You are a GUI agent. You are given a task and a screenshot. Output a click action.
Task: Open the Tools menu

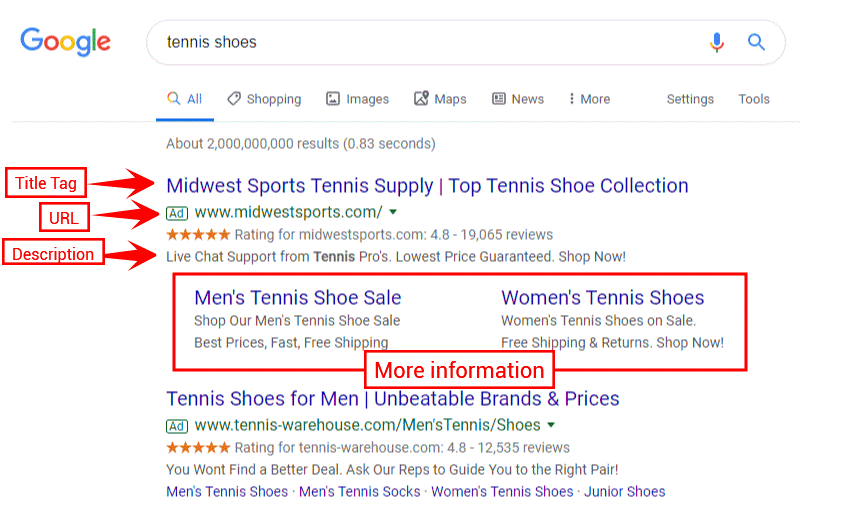754,99
